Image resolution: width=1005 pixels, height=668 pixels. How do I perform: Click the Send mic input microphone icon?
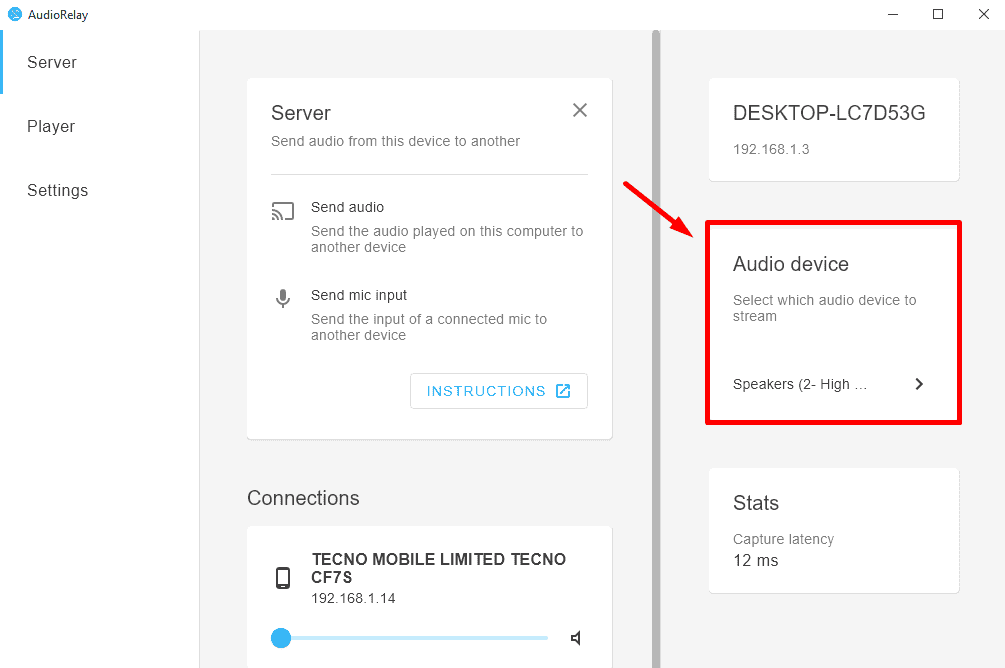283,298
